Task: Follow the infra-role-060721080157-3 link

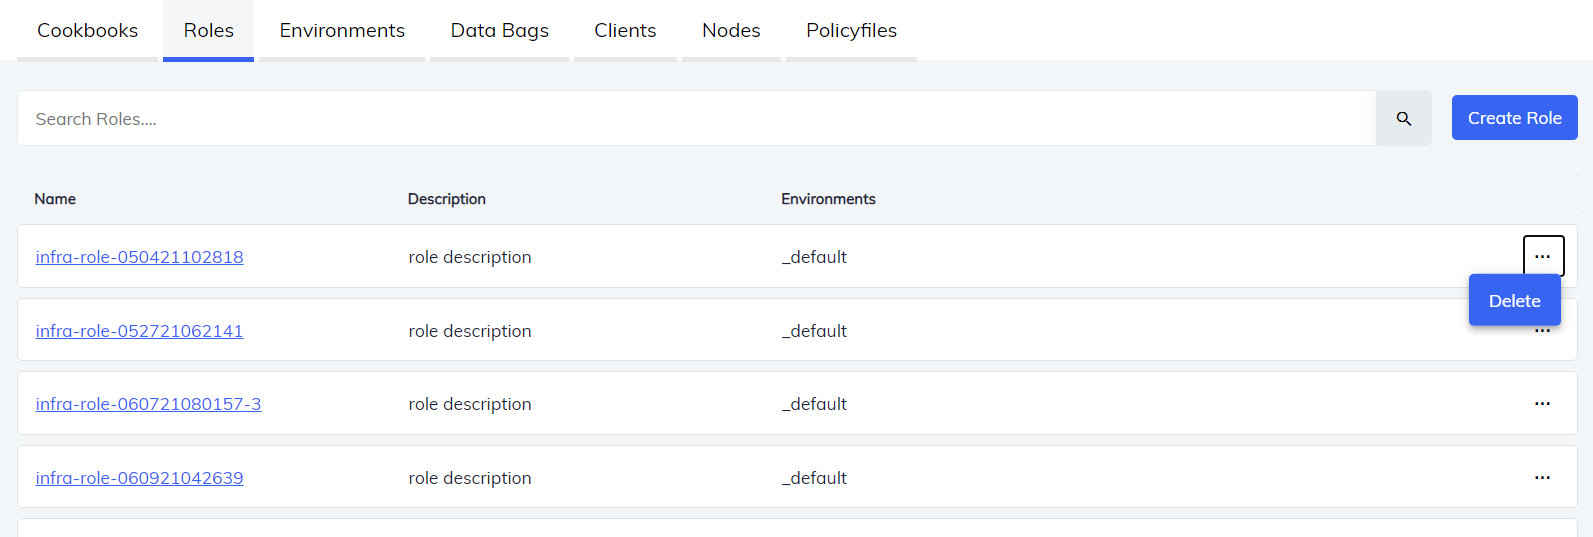Action: point(148,404)
